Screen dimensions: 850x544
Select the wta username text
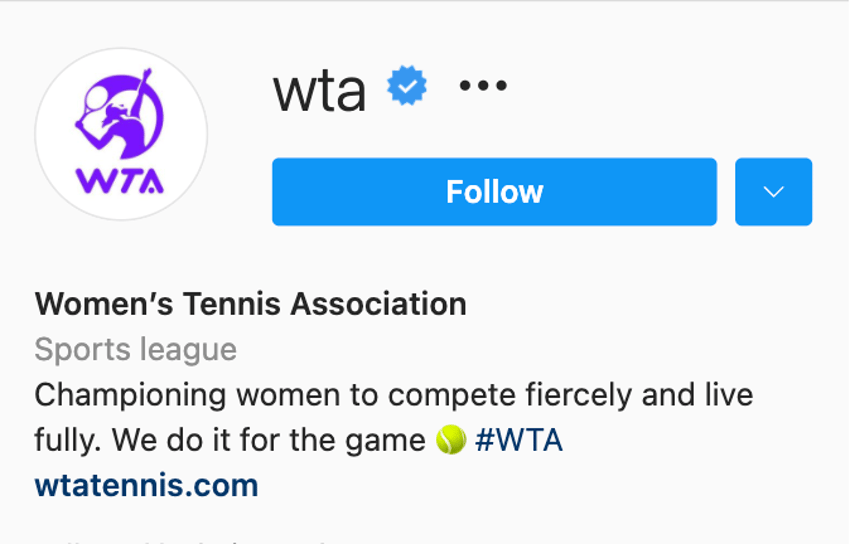tap(320, 90)
